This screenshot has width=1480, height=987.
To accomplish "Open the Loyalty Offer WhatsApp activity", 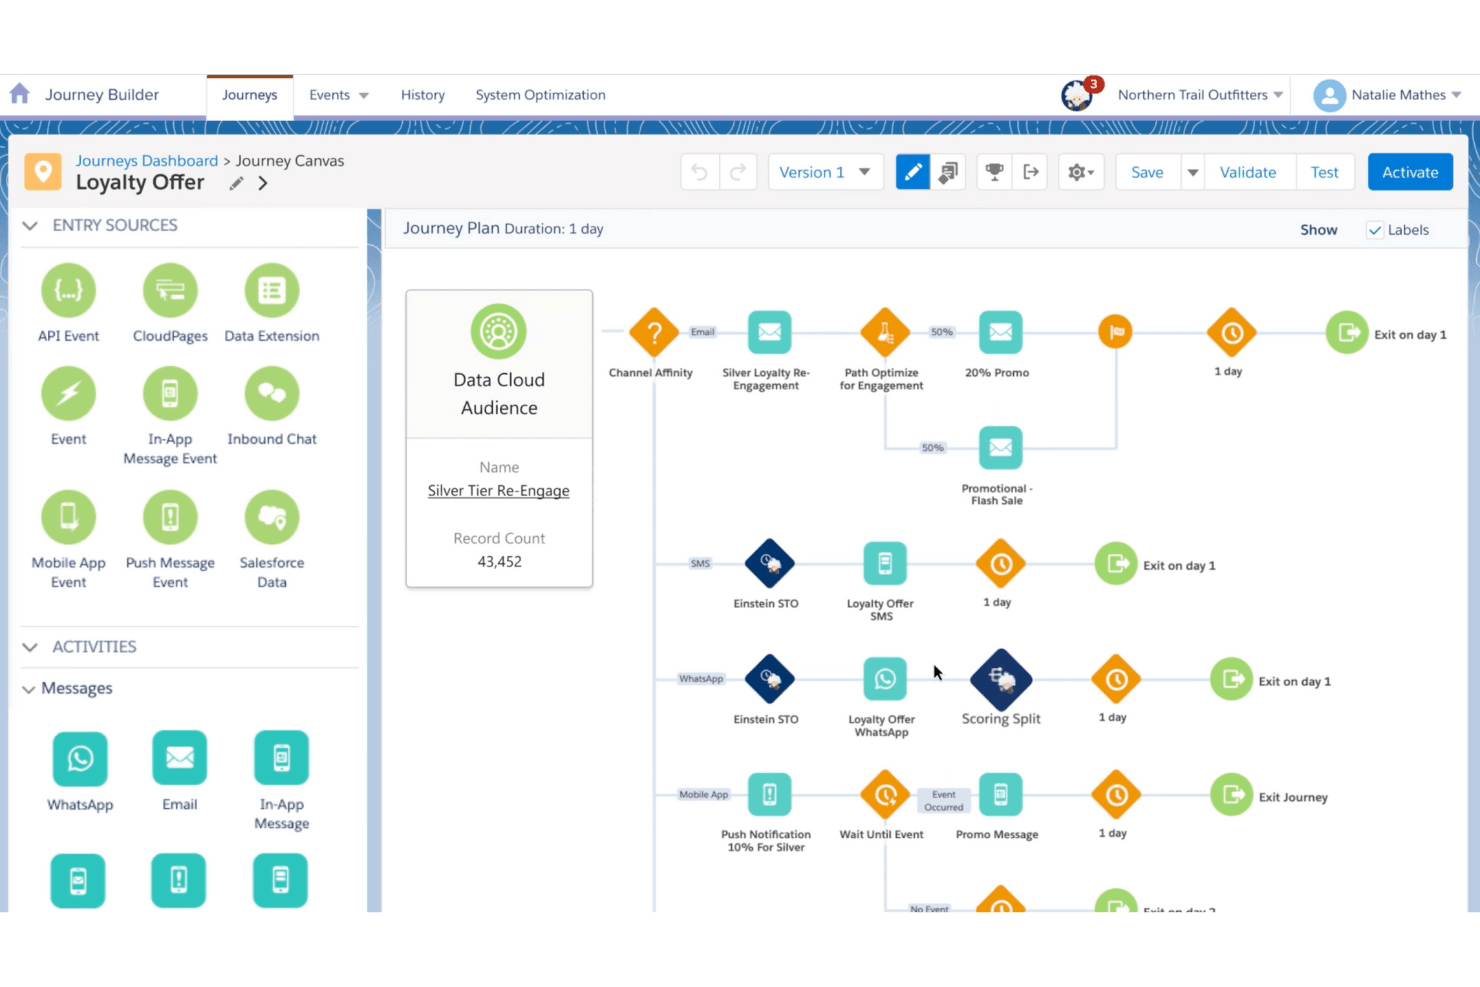I will tap(885, 679).
